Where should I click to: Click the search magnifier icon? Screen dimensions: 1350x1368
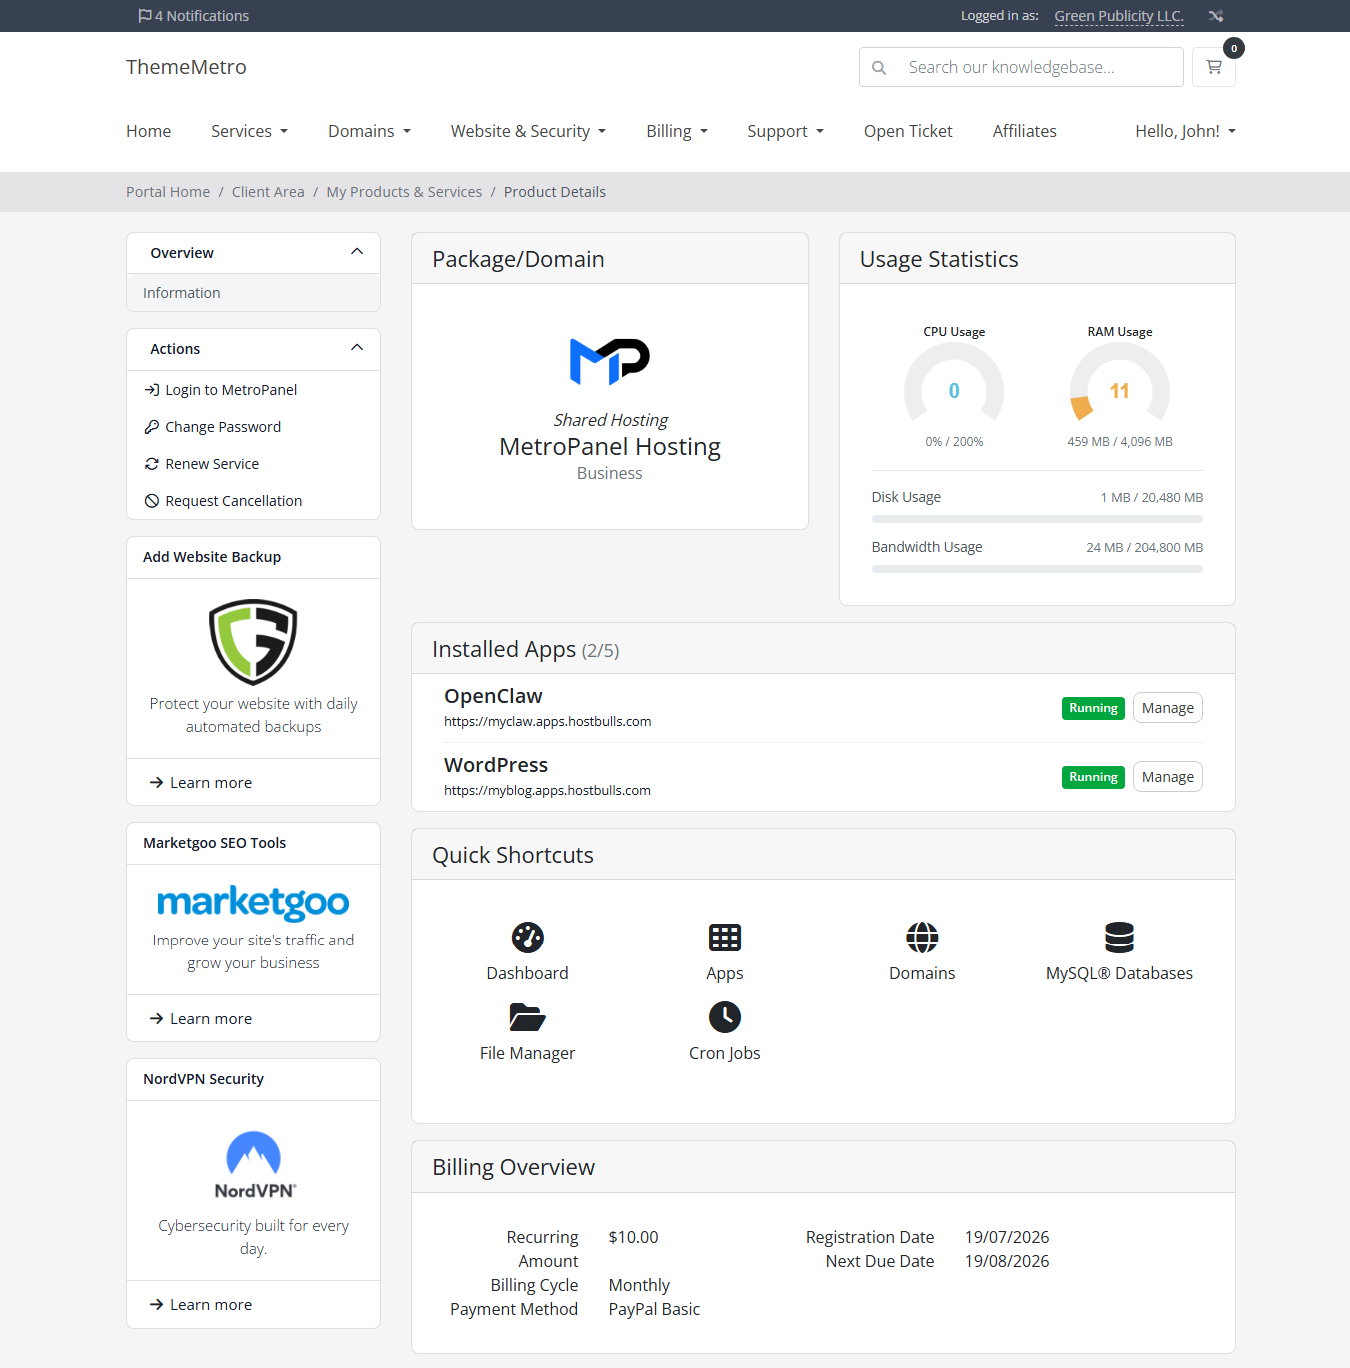pyautogui.click(x=879, y=68)
